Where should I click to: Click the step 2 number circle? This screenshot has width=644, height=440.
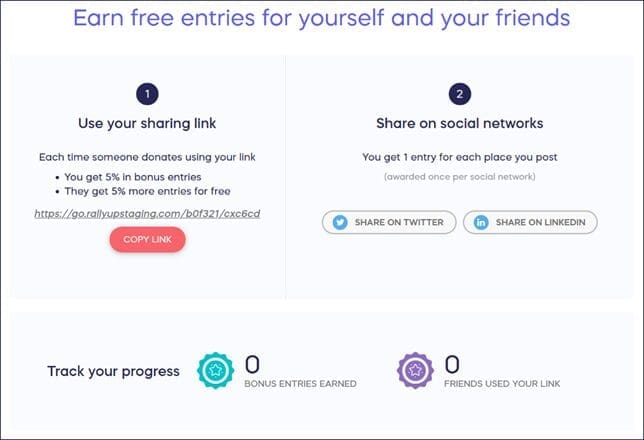click(459, 95)
